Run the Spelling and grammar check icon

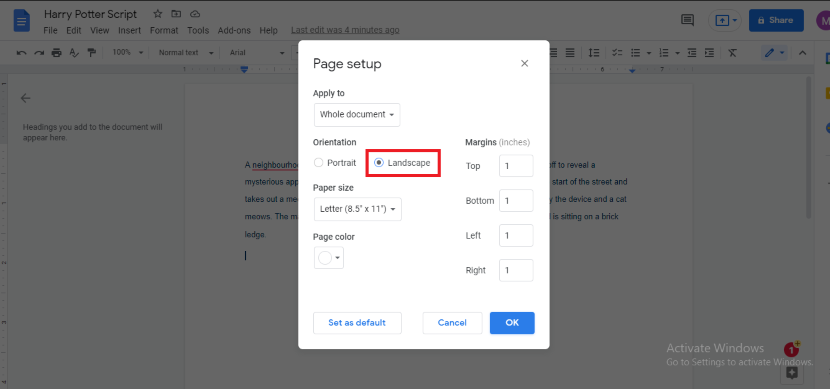pyautogui.click(x=74, y=52)
